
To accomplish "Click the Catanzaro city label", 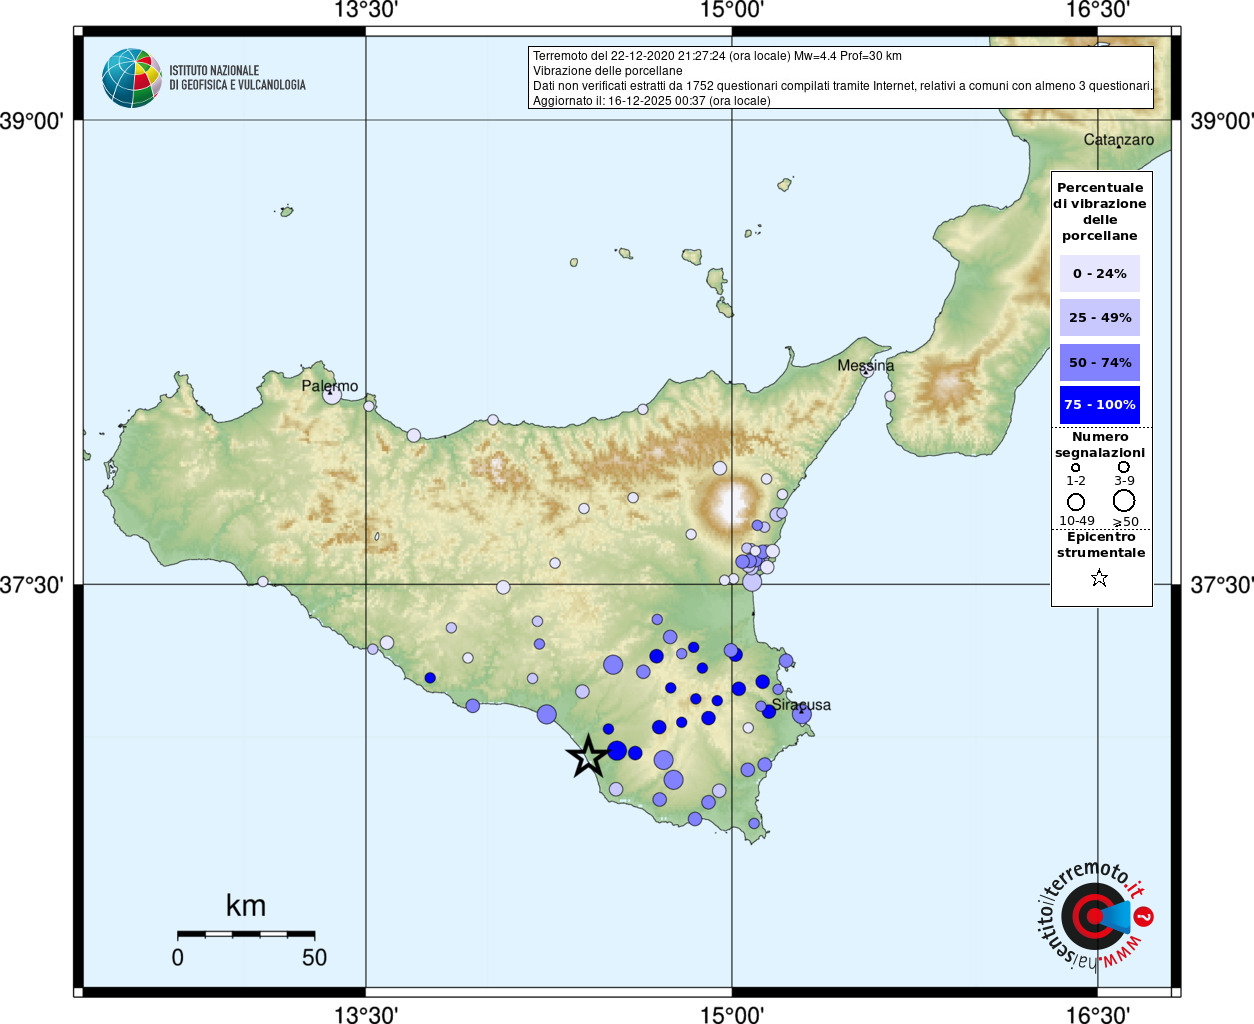I will [1118, 140].
